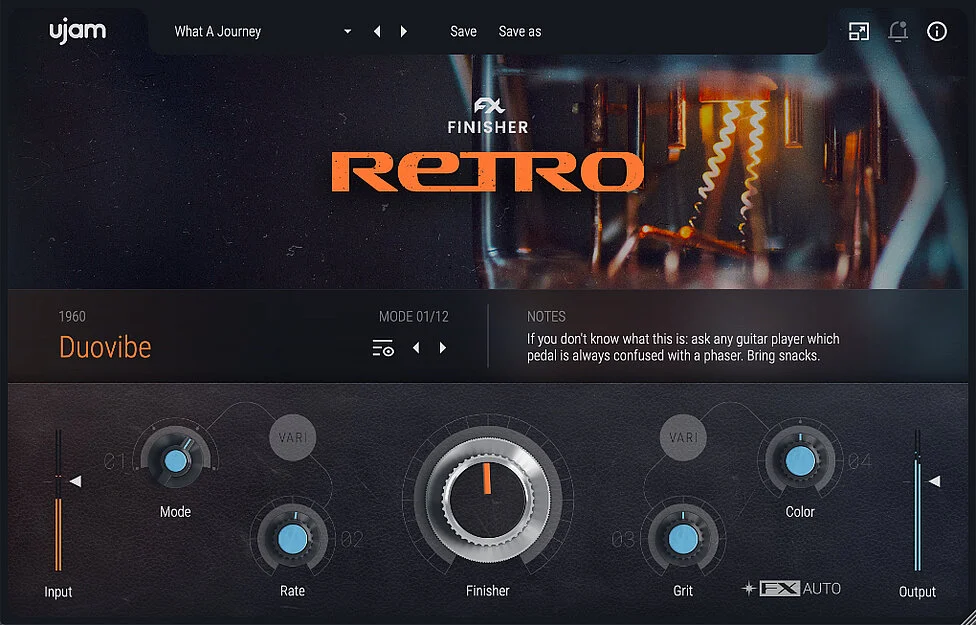Advance to next mode with right arrow
Viewport: 976px width, 625px height.
pos(442,347)
